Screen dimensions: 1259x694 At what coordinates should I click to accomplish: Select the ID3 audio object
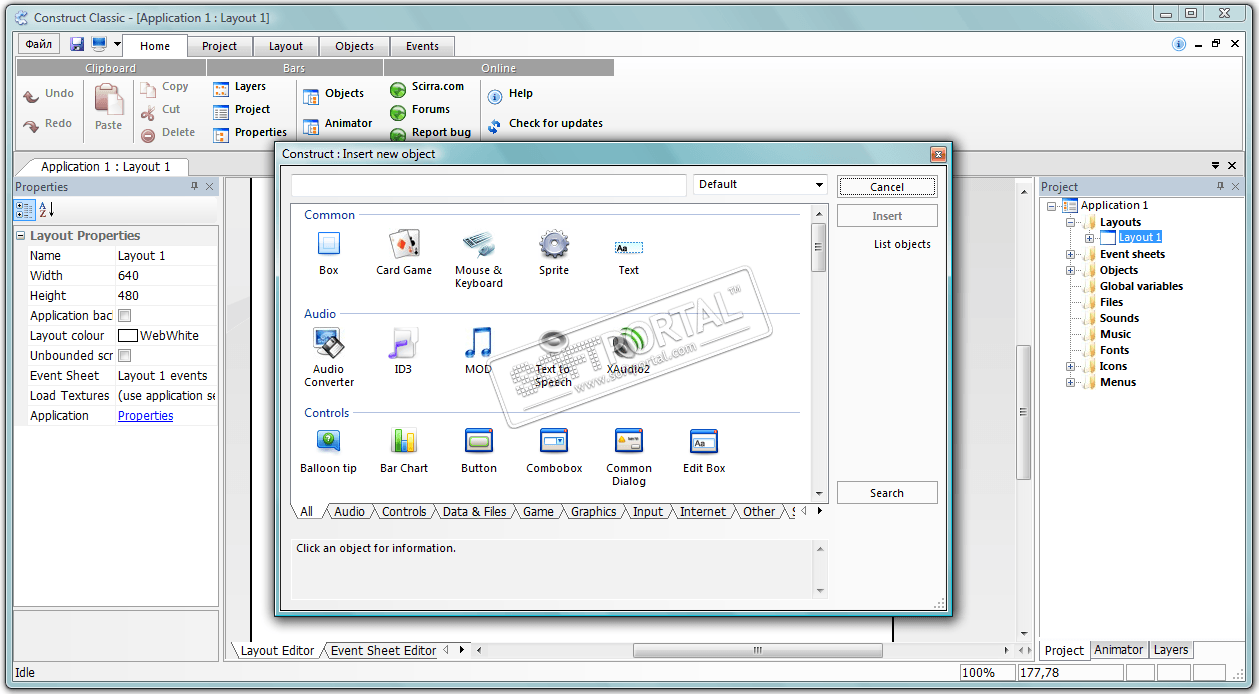click(x=403, y=343)
